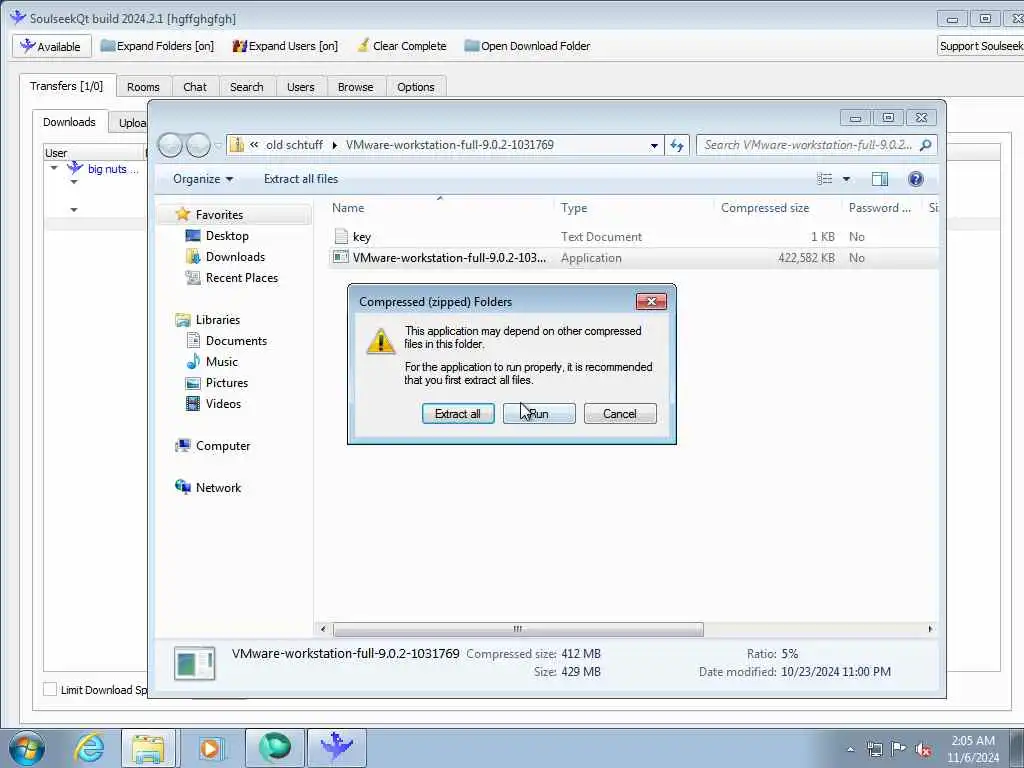Image resolution: width=1024 pixels, height=768 pixels.
Task: Open the Music library
Action: coord(221,361)
